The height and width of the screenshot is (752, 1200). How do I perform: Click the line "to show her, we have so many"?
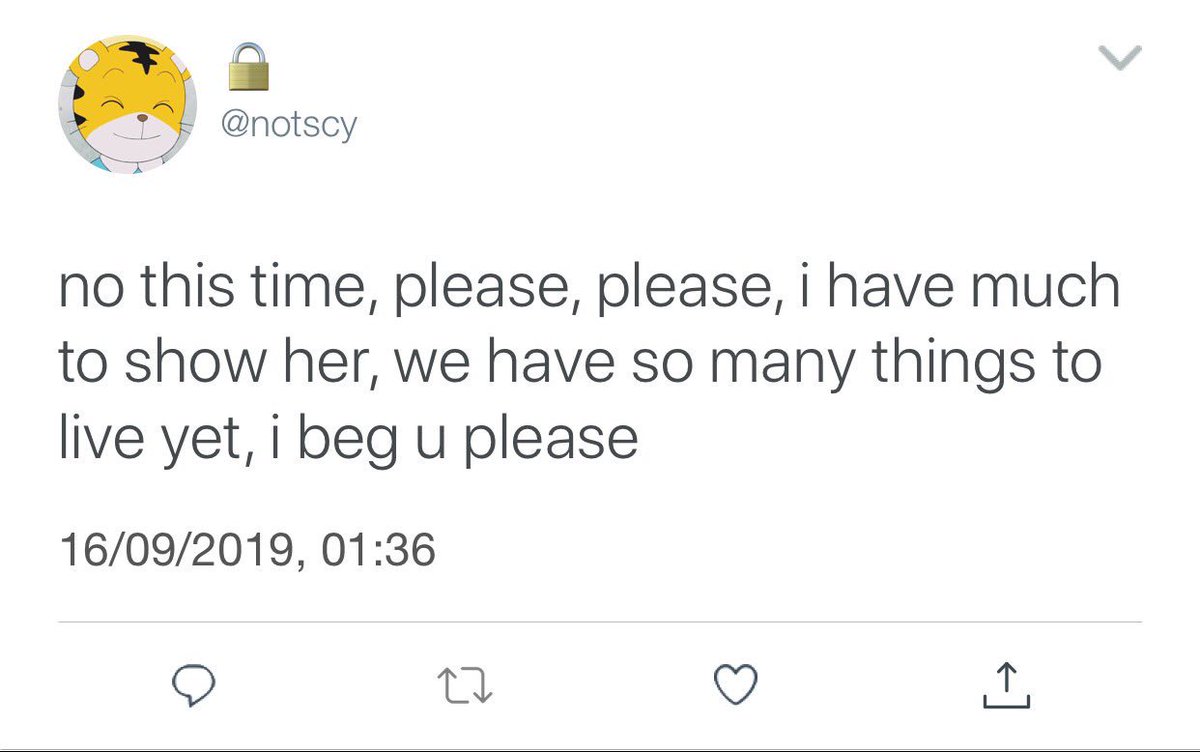580,363
